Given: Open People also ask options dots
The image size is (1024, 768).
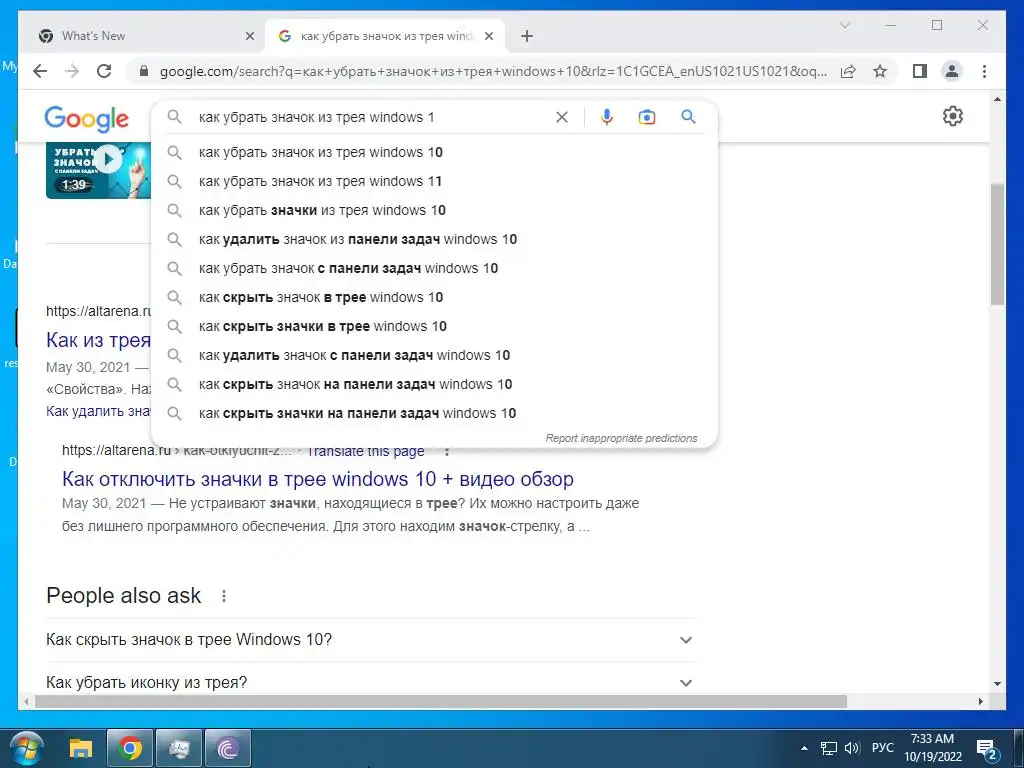Looking at the screenshot, I should click(x=224, y=596).
